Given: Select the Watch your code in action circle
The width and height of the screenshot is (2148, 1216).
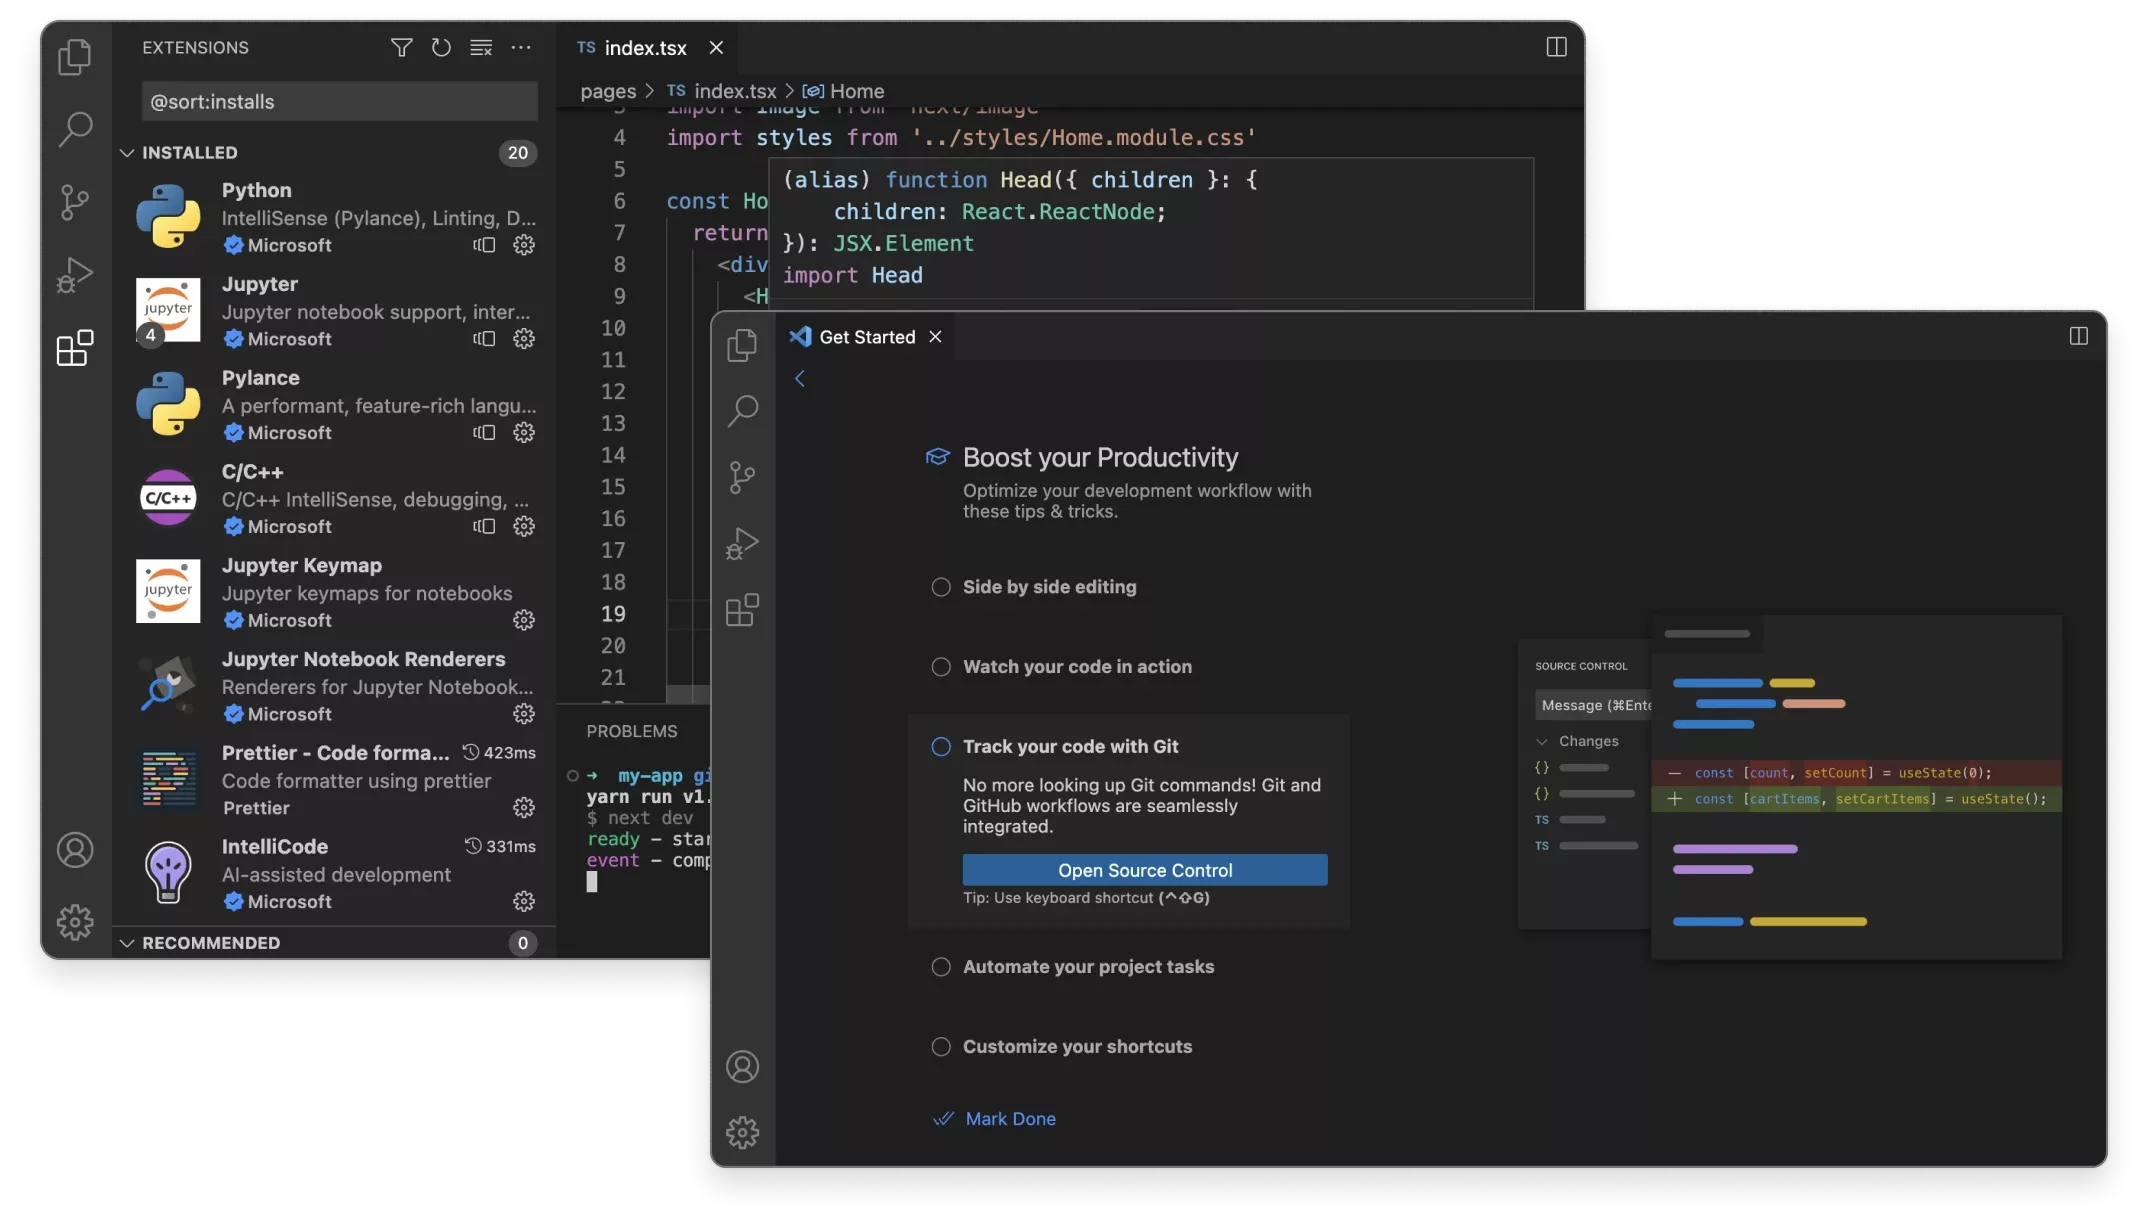Looking at the screenshot, I should tap(940, 667).
